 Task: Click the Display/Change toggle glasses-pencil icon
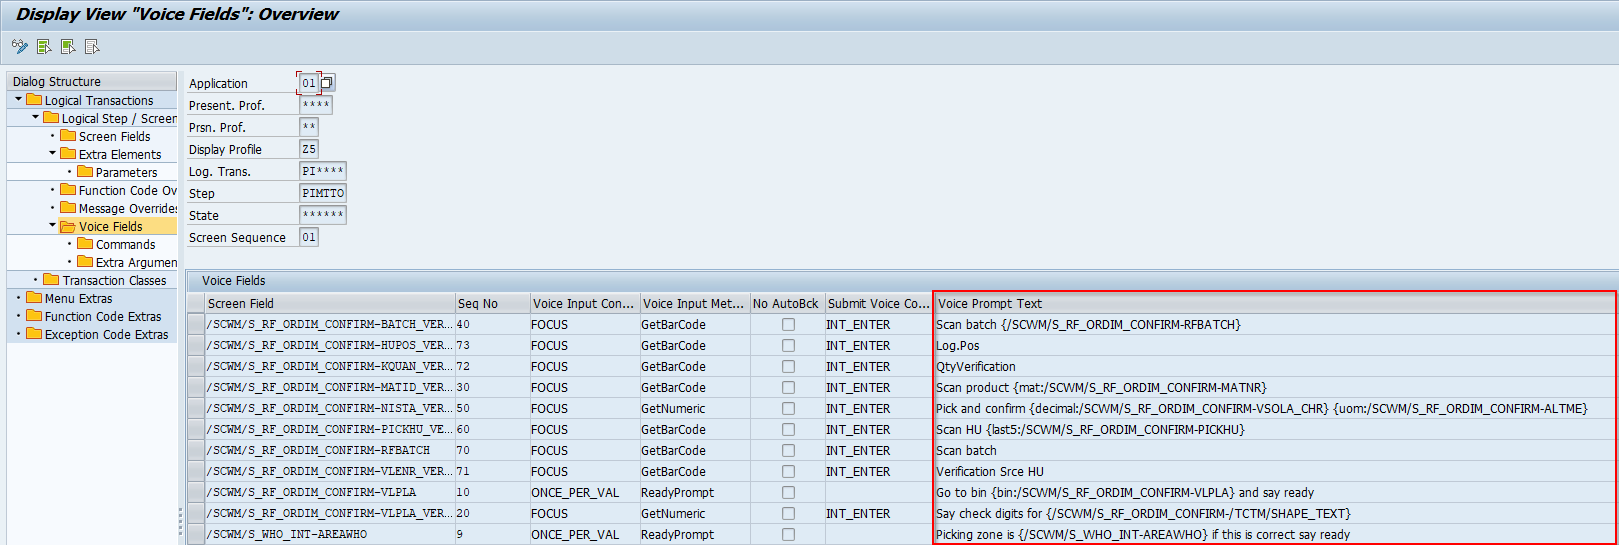(19, 46)
